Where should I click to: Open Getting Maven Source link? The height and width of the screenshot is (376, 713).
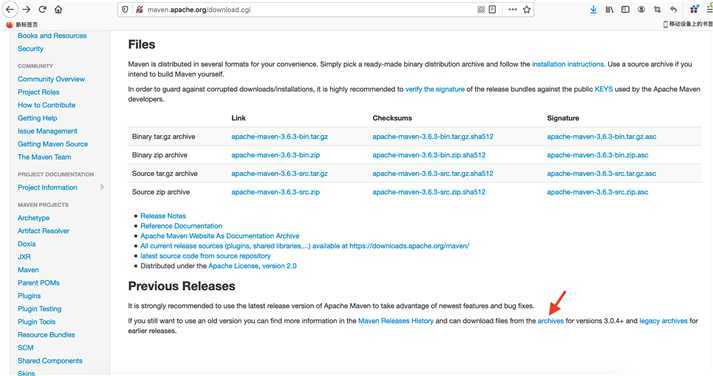pos(53,144)
